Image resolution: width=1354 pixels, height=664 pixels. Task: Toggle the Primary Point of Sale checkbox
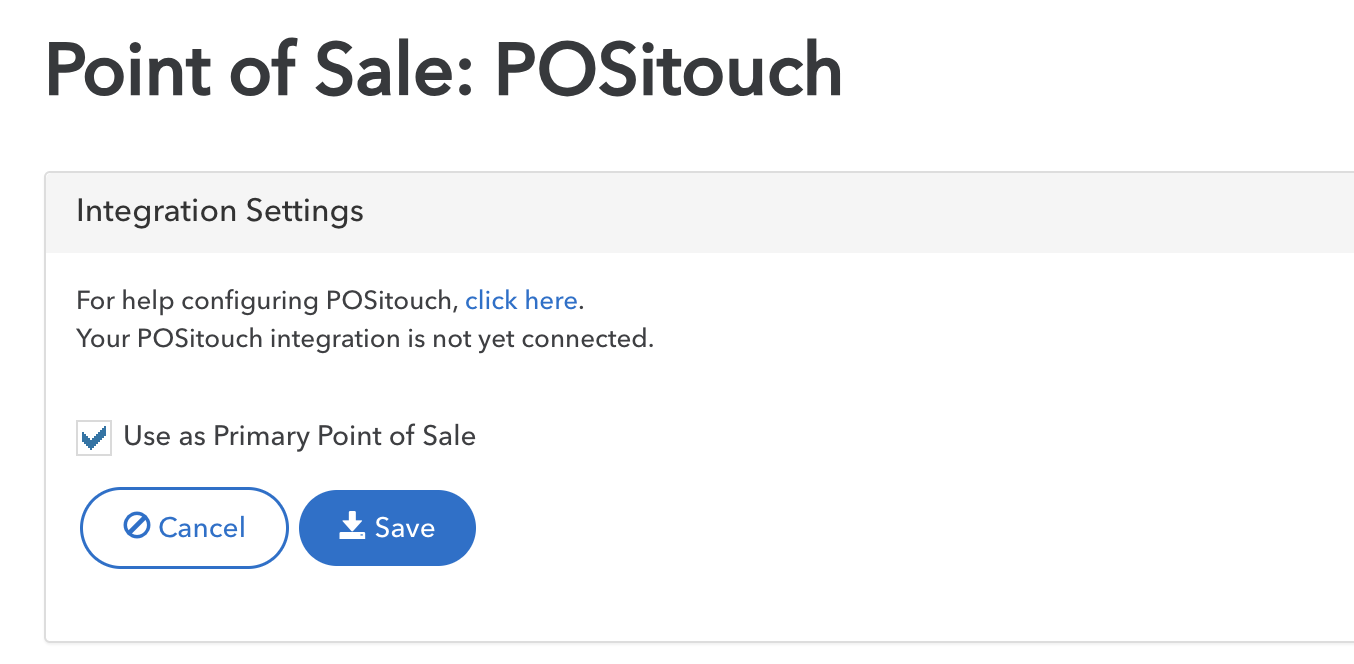[x=94, y=438]
